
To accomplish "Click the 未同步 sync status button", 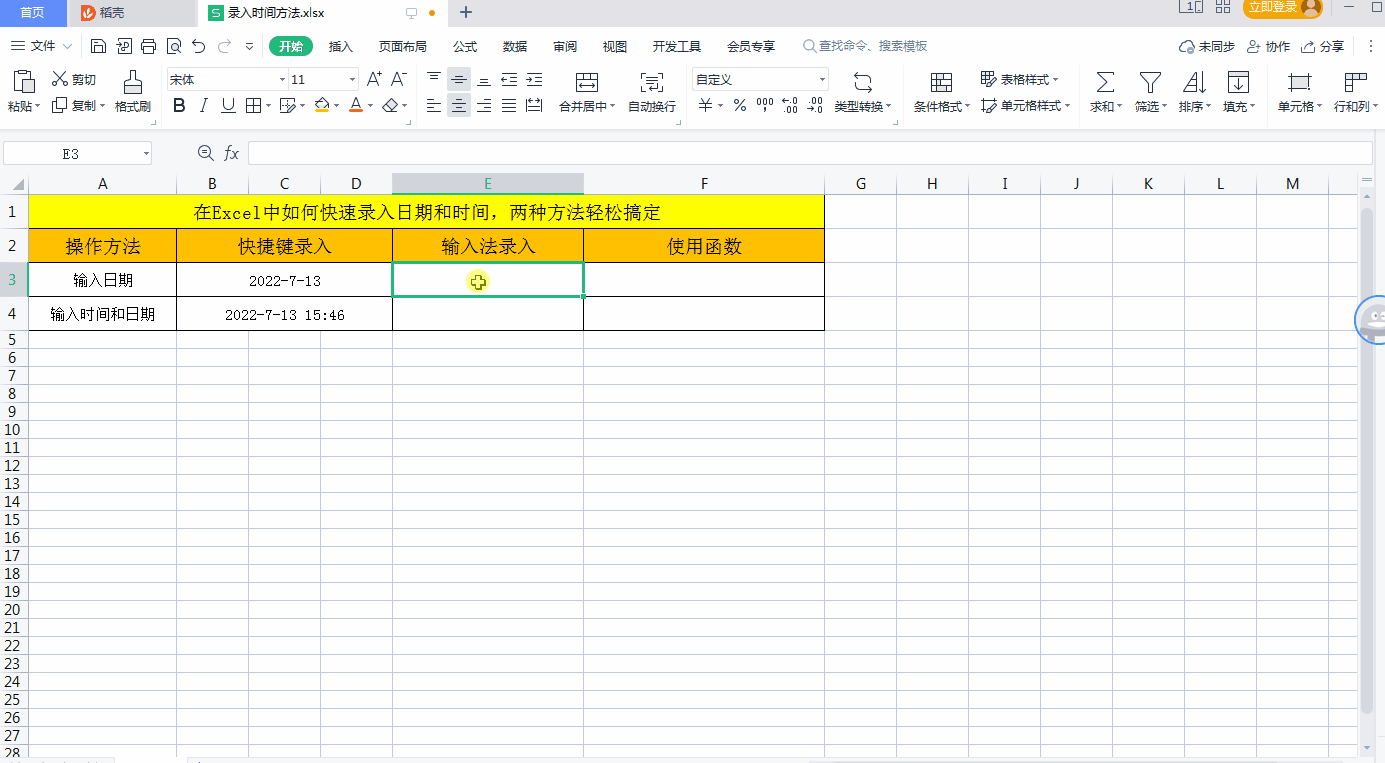I will (x=1207, y=46).
